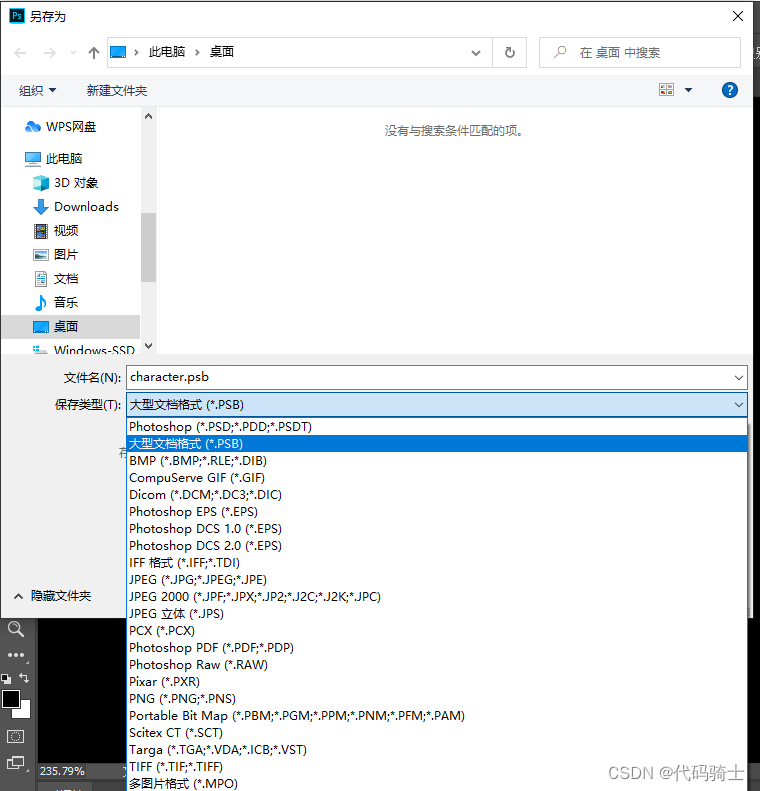Click the forward navigation arrow
Image resolution: width=760 pixels, height=791 pixels.
coord(49,52)
